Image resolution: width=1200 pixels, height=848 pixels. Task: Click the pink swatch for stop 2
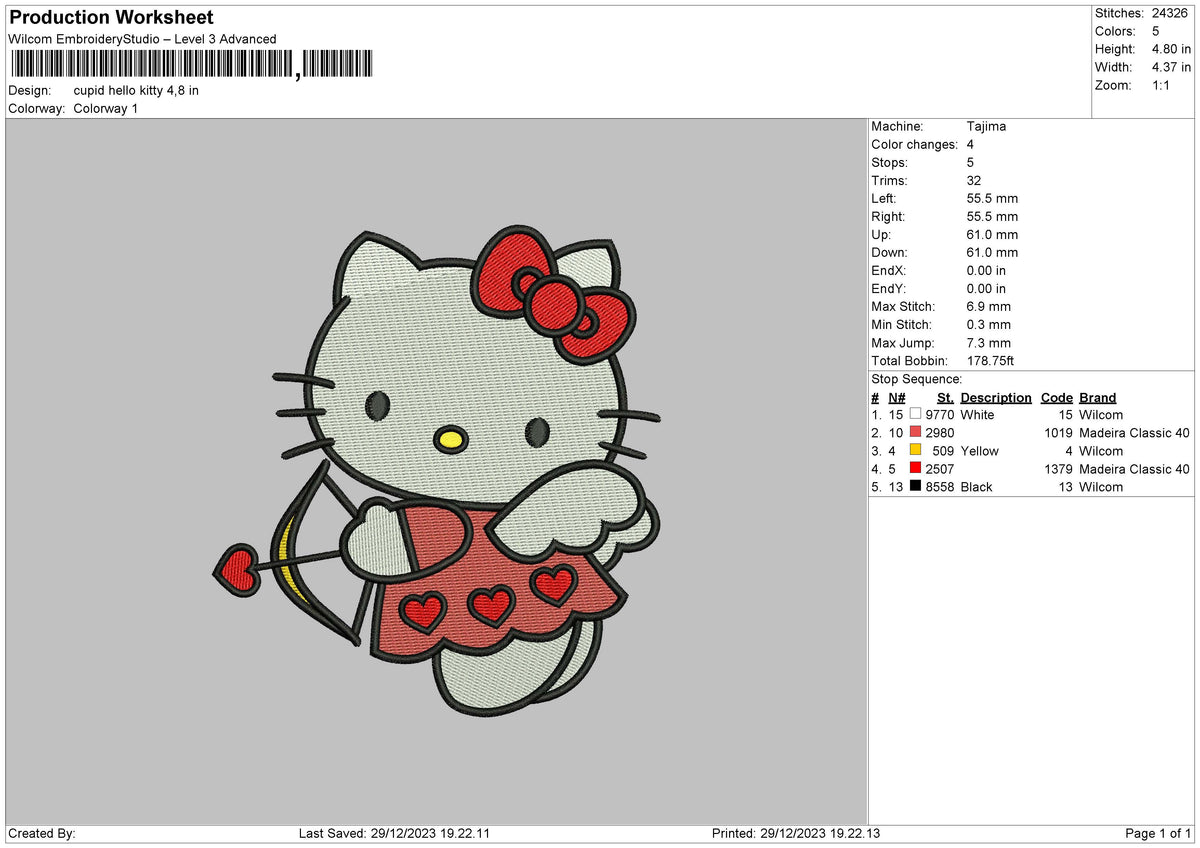click(x=915, y=432)
